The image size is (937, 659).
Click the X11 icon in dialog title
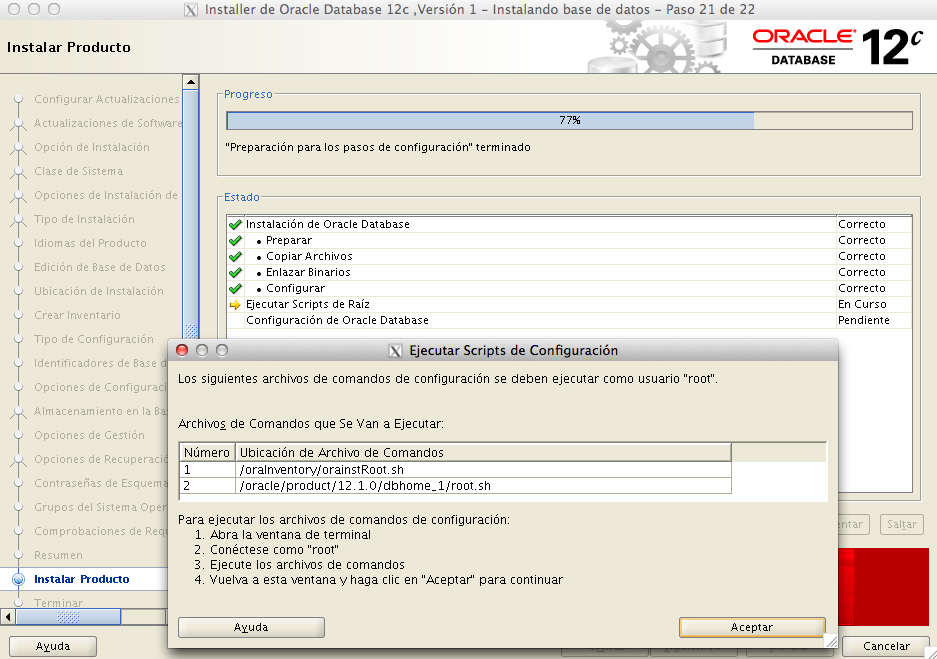coord(395,351)
